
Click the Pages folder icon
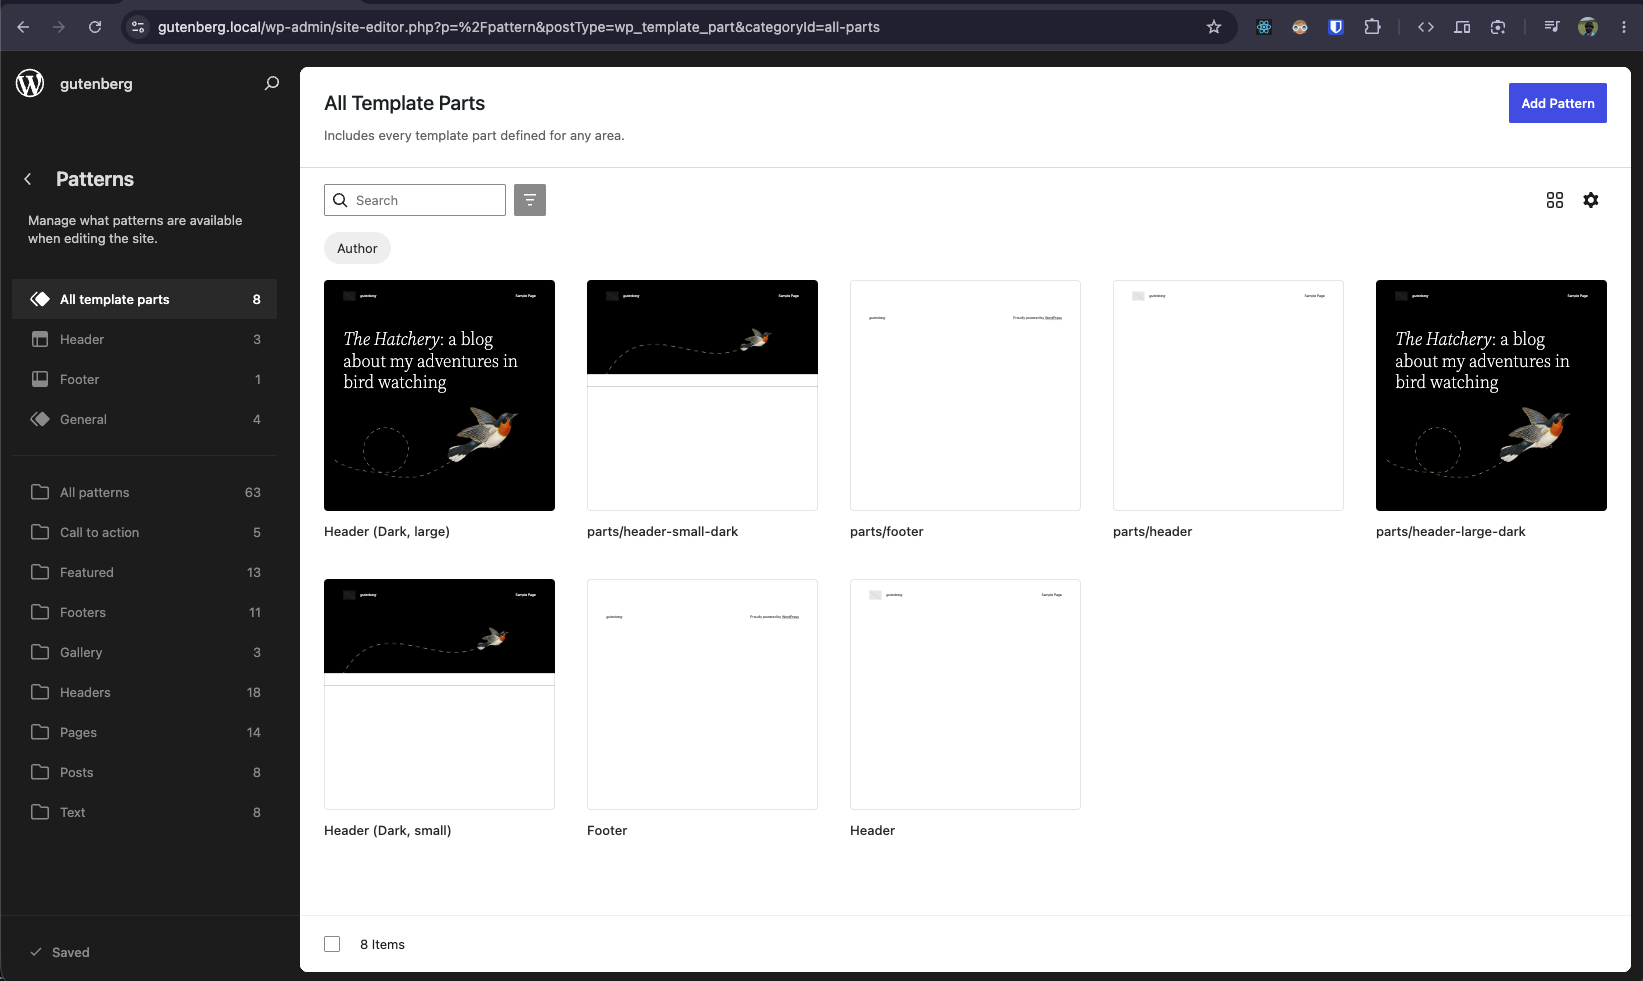tap(40, 732)
